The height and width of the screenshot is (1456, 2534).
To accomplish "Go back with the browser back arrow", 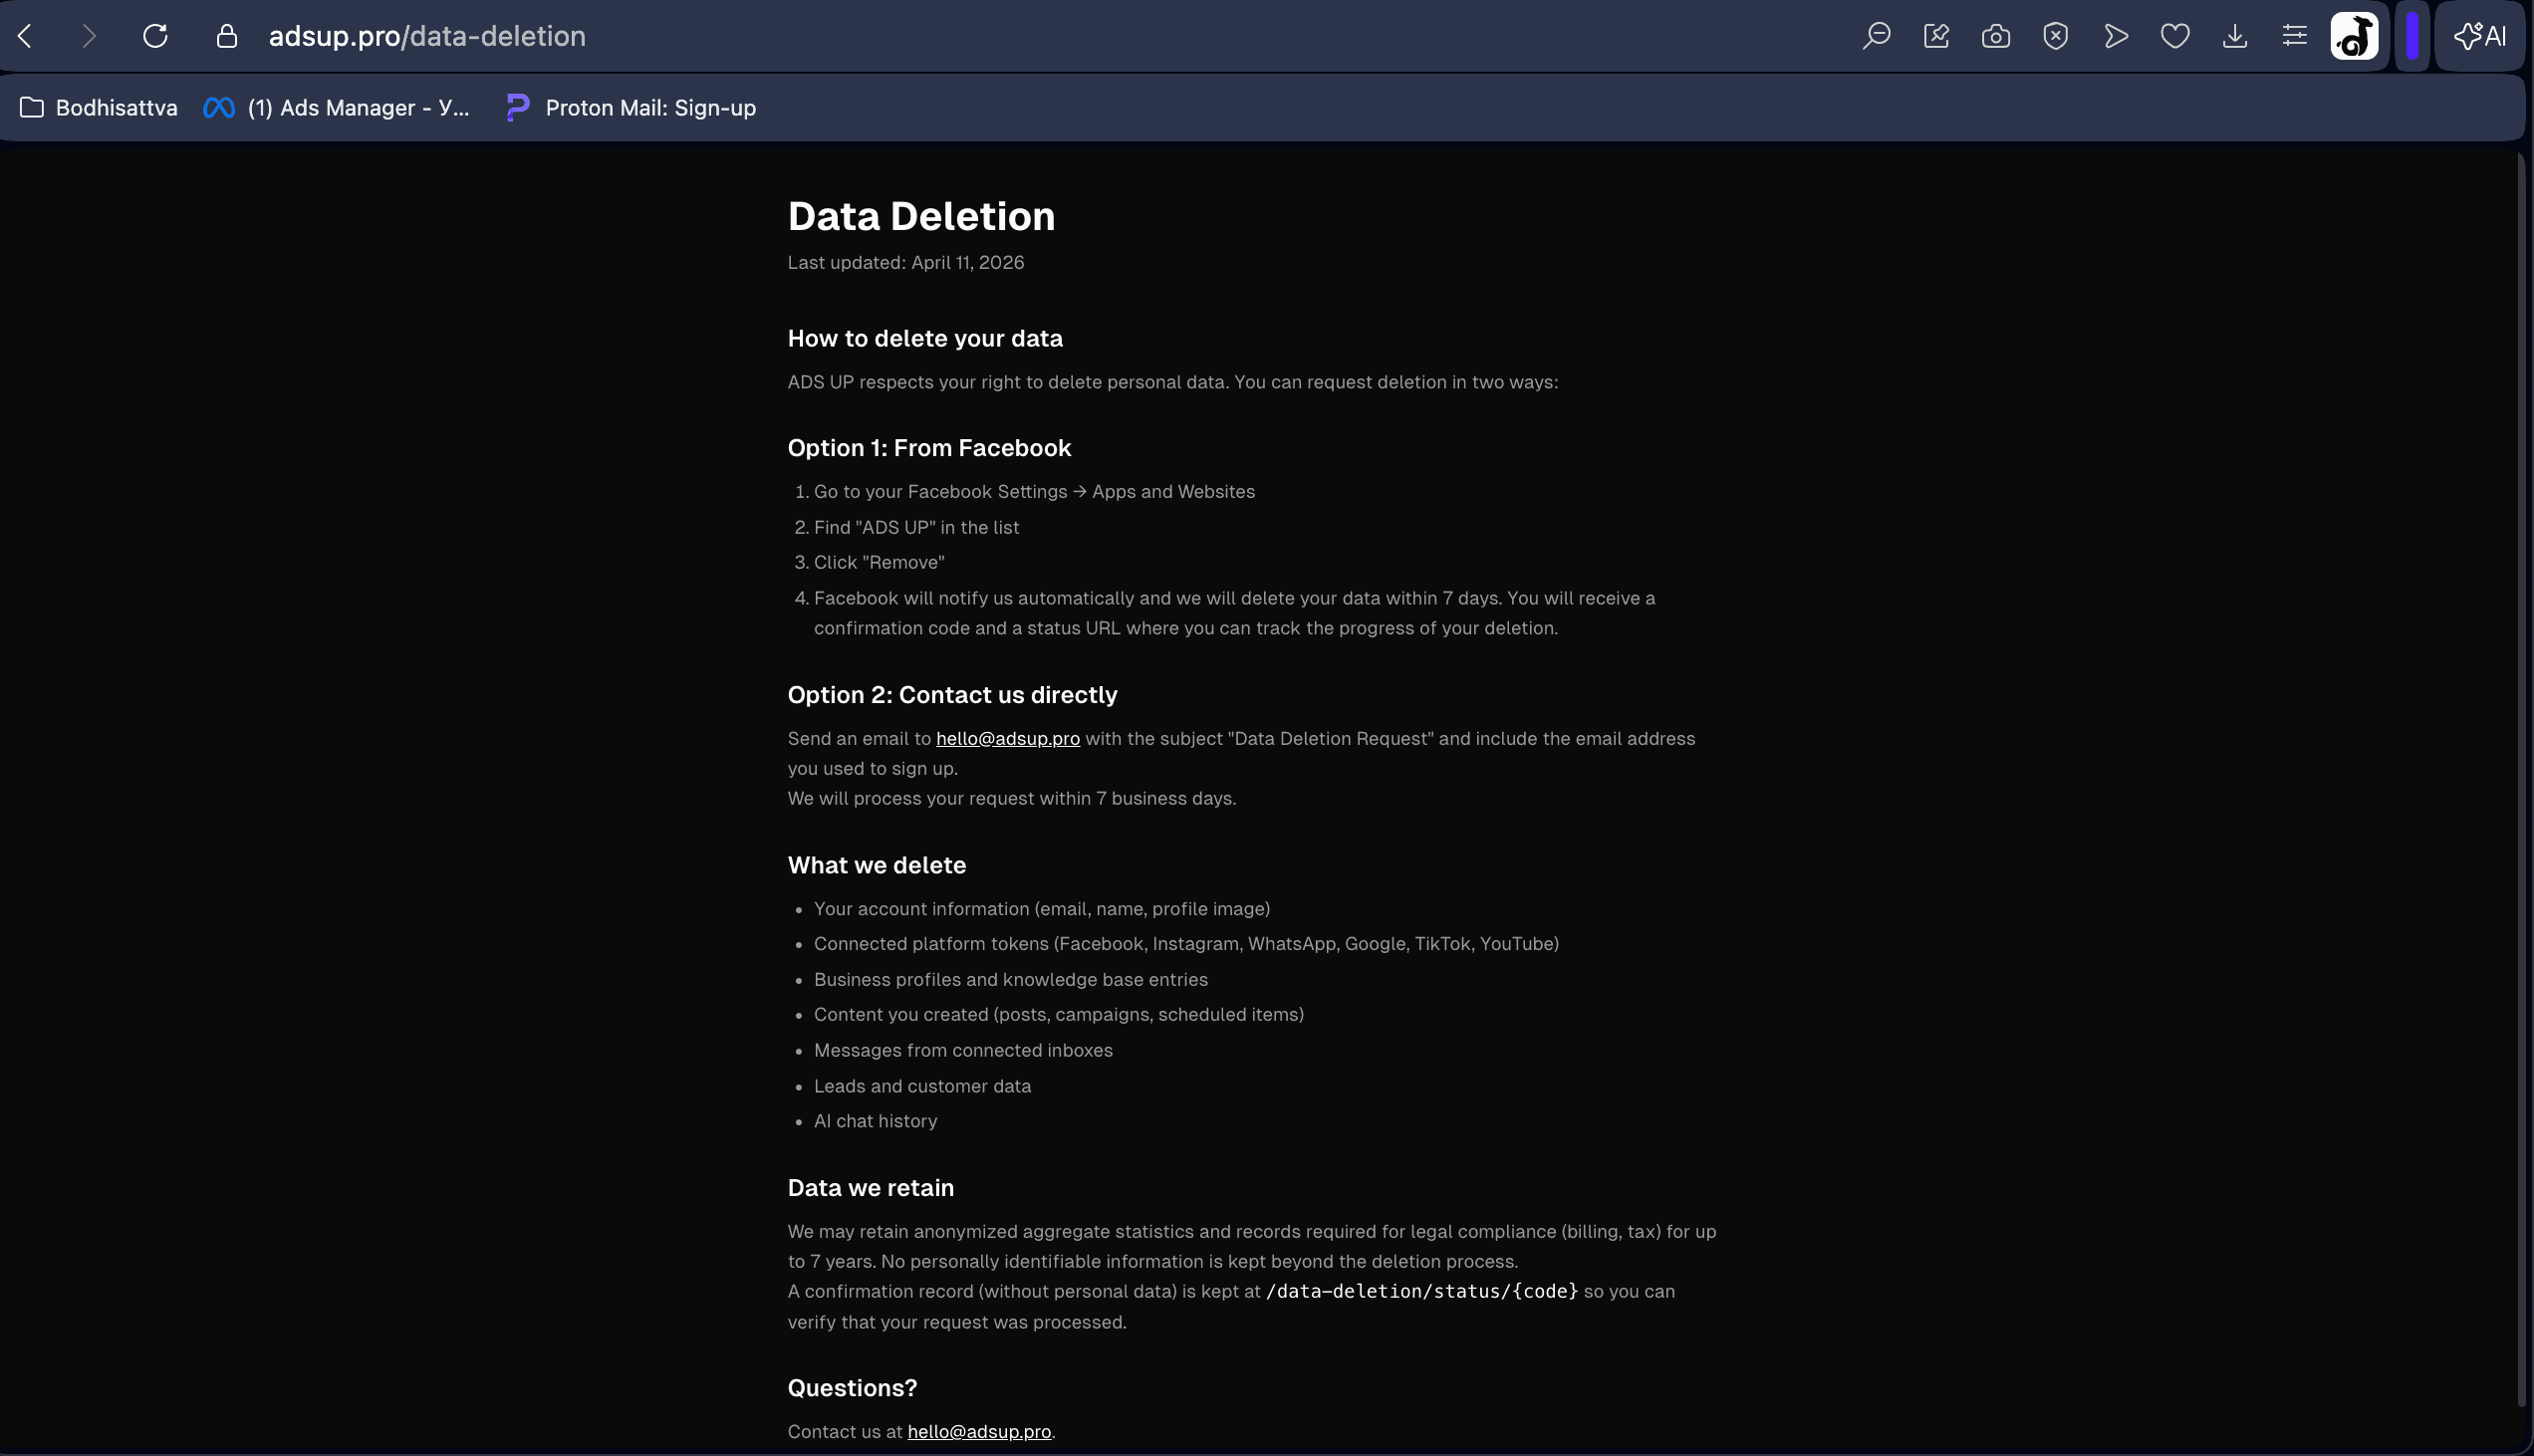I will pos(26,36).
